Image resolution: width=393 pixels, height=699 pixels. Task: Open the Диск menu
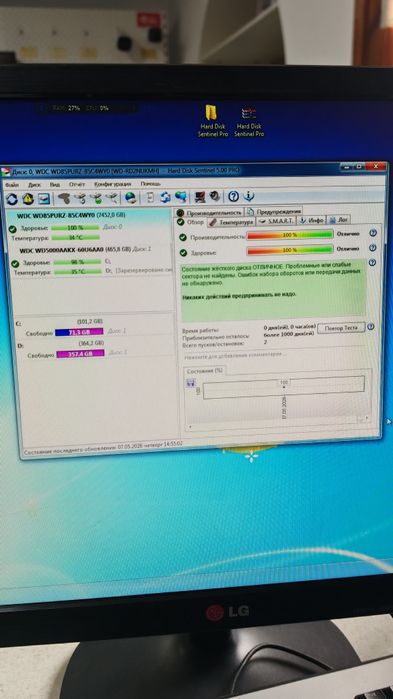point(34,184)
